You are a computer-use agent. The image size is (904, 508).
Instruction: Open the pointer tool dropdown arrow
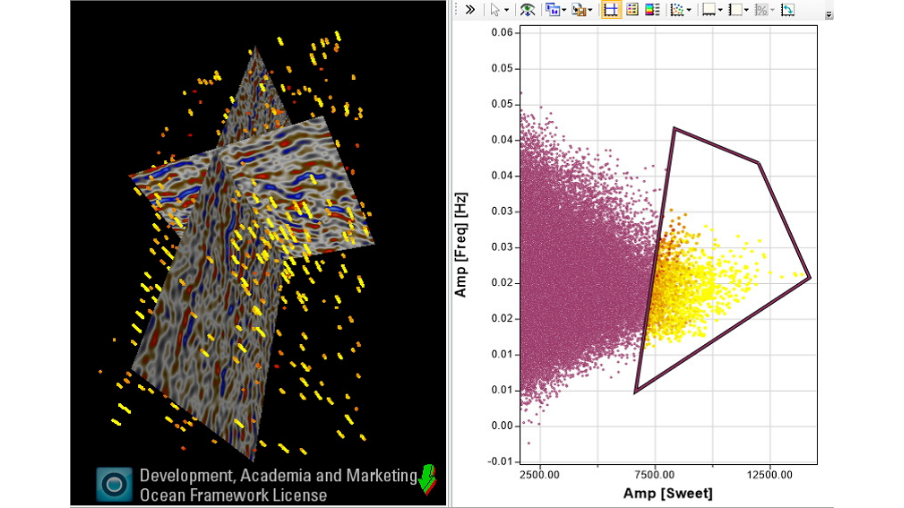(507, 11)
